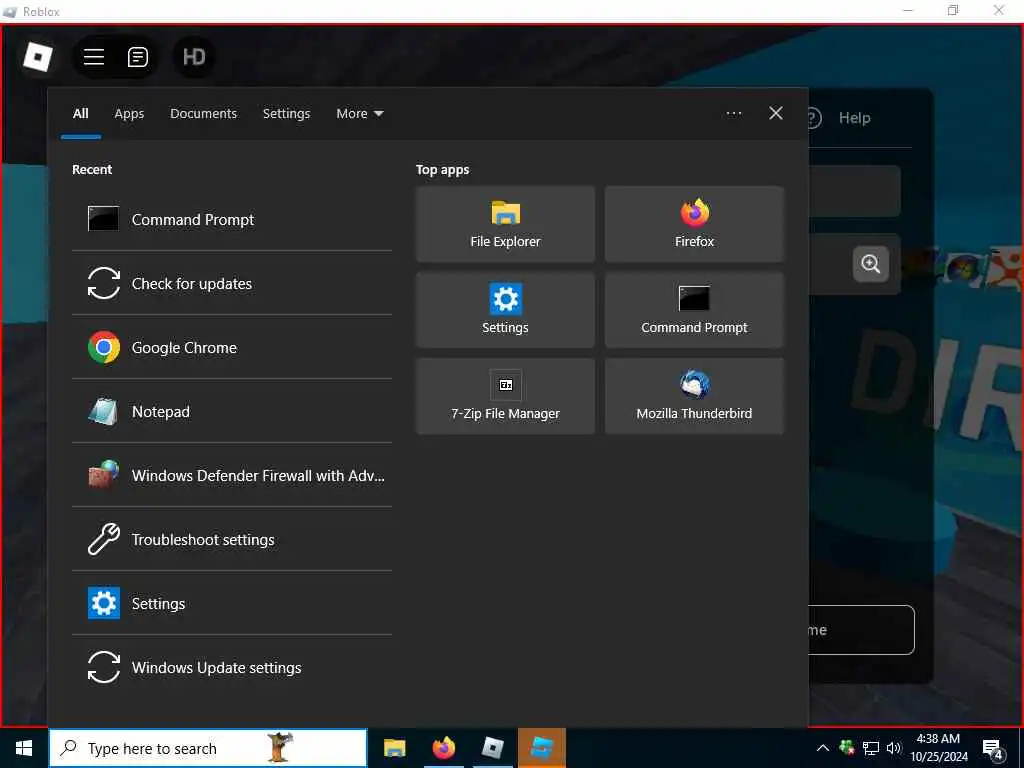This screenshot has width=1024, height=768.
Task: Switch to the Settings search tab
Action: [287, 114]
